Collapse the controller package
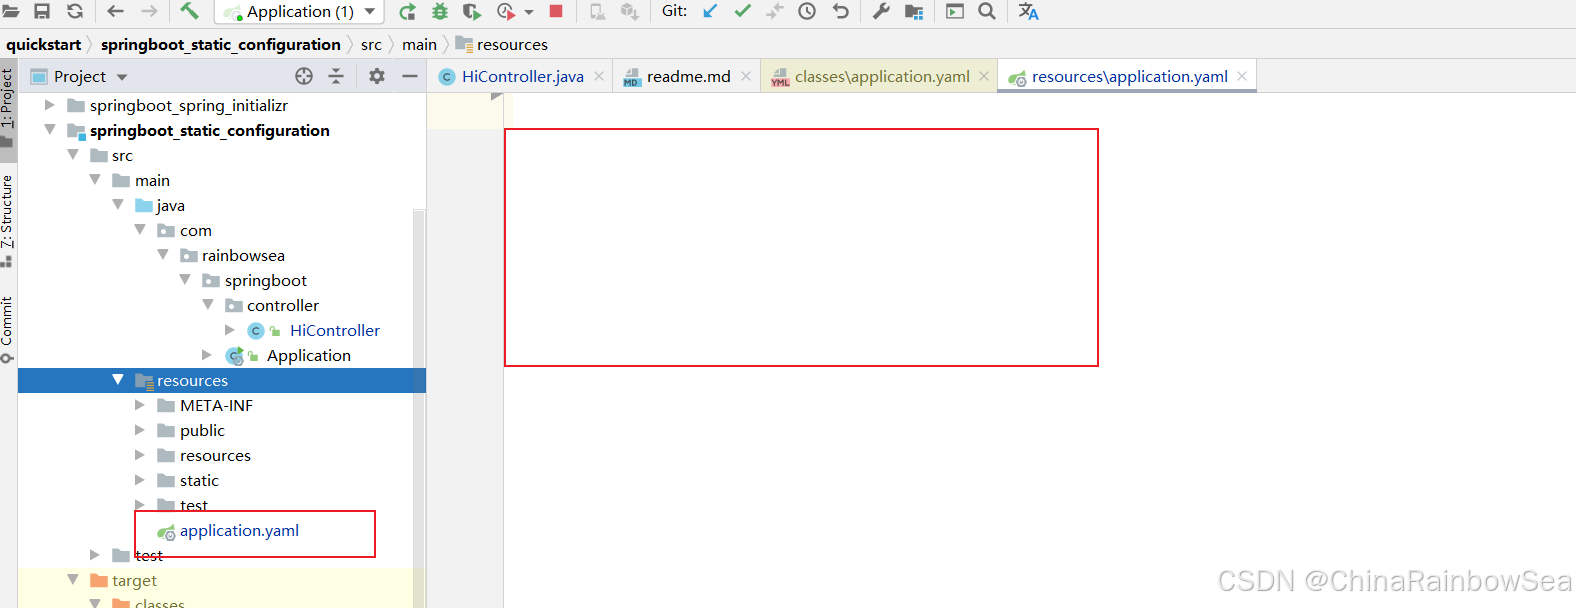Viewport: 1576px width, 608px height. 208,305
